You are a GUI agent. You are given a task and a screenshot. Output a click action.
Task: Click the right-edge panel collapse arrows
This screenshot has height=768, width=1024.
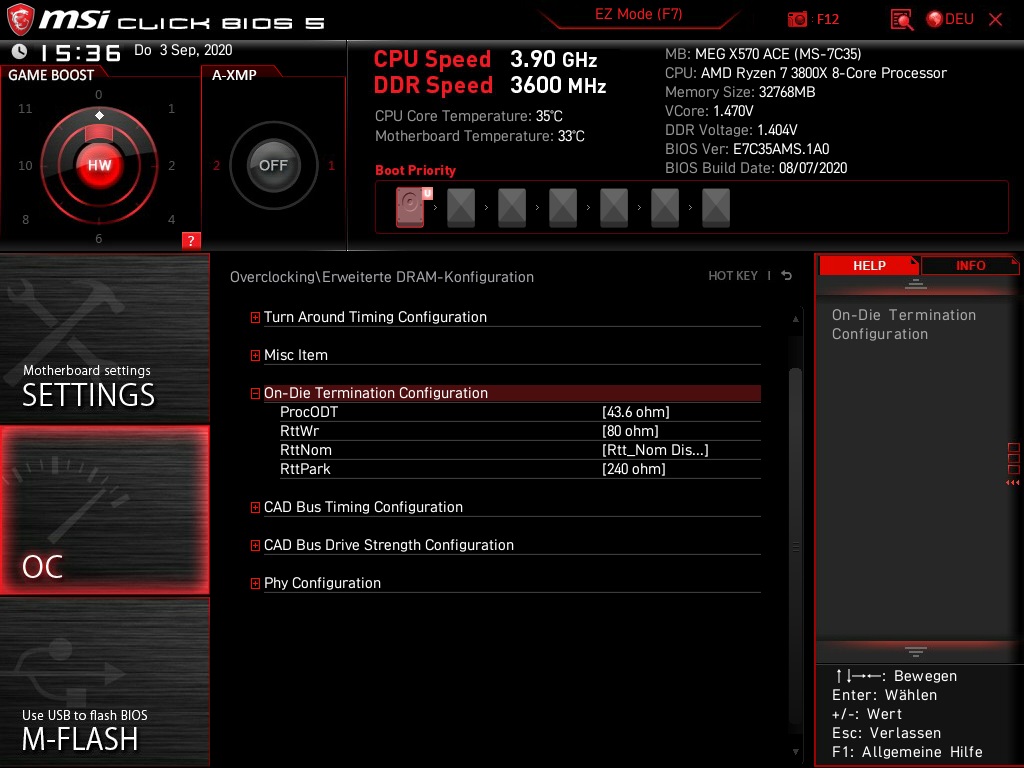pyautogui.click(x=1012, y=483)
